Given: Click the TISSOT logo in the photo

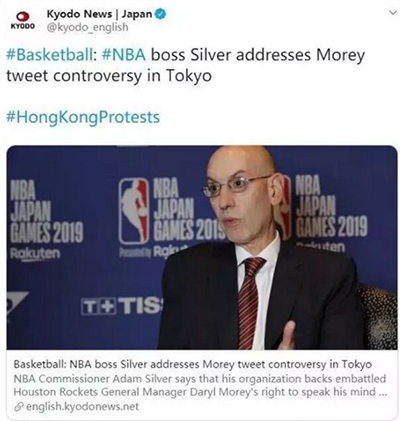Looking at the screenshot, I should pyautogui.click(x=122, y=307).
